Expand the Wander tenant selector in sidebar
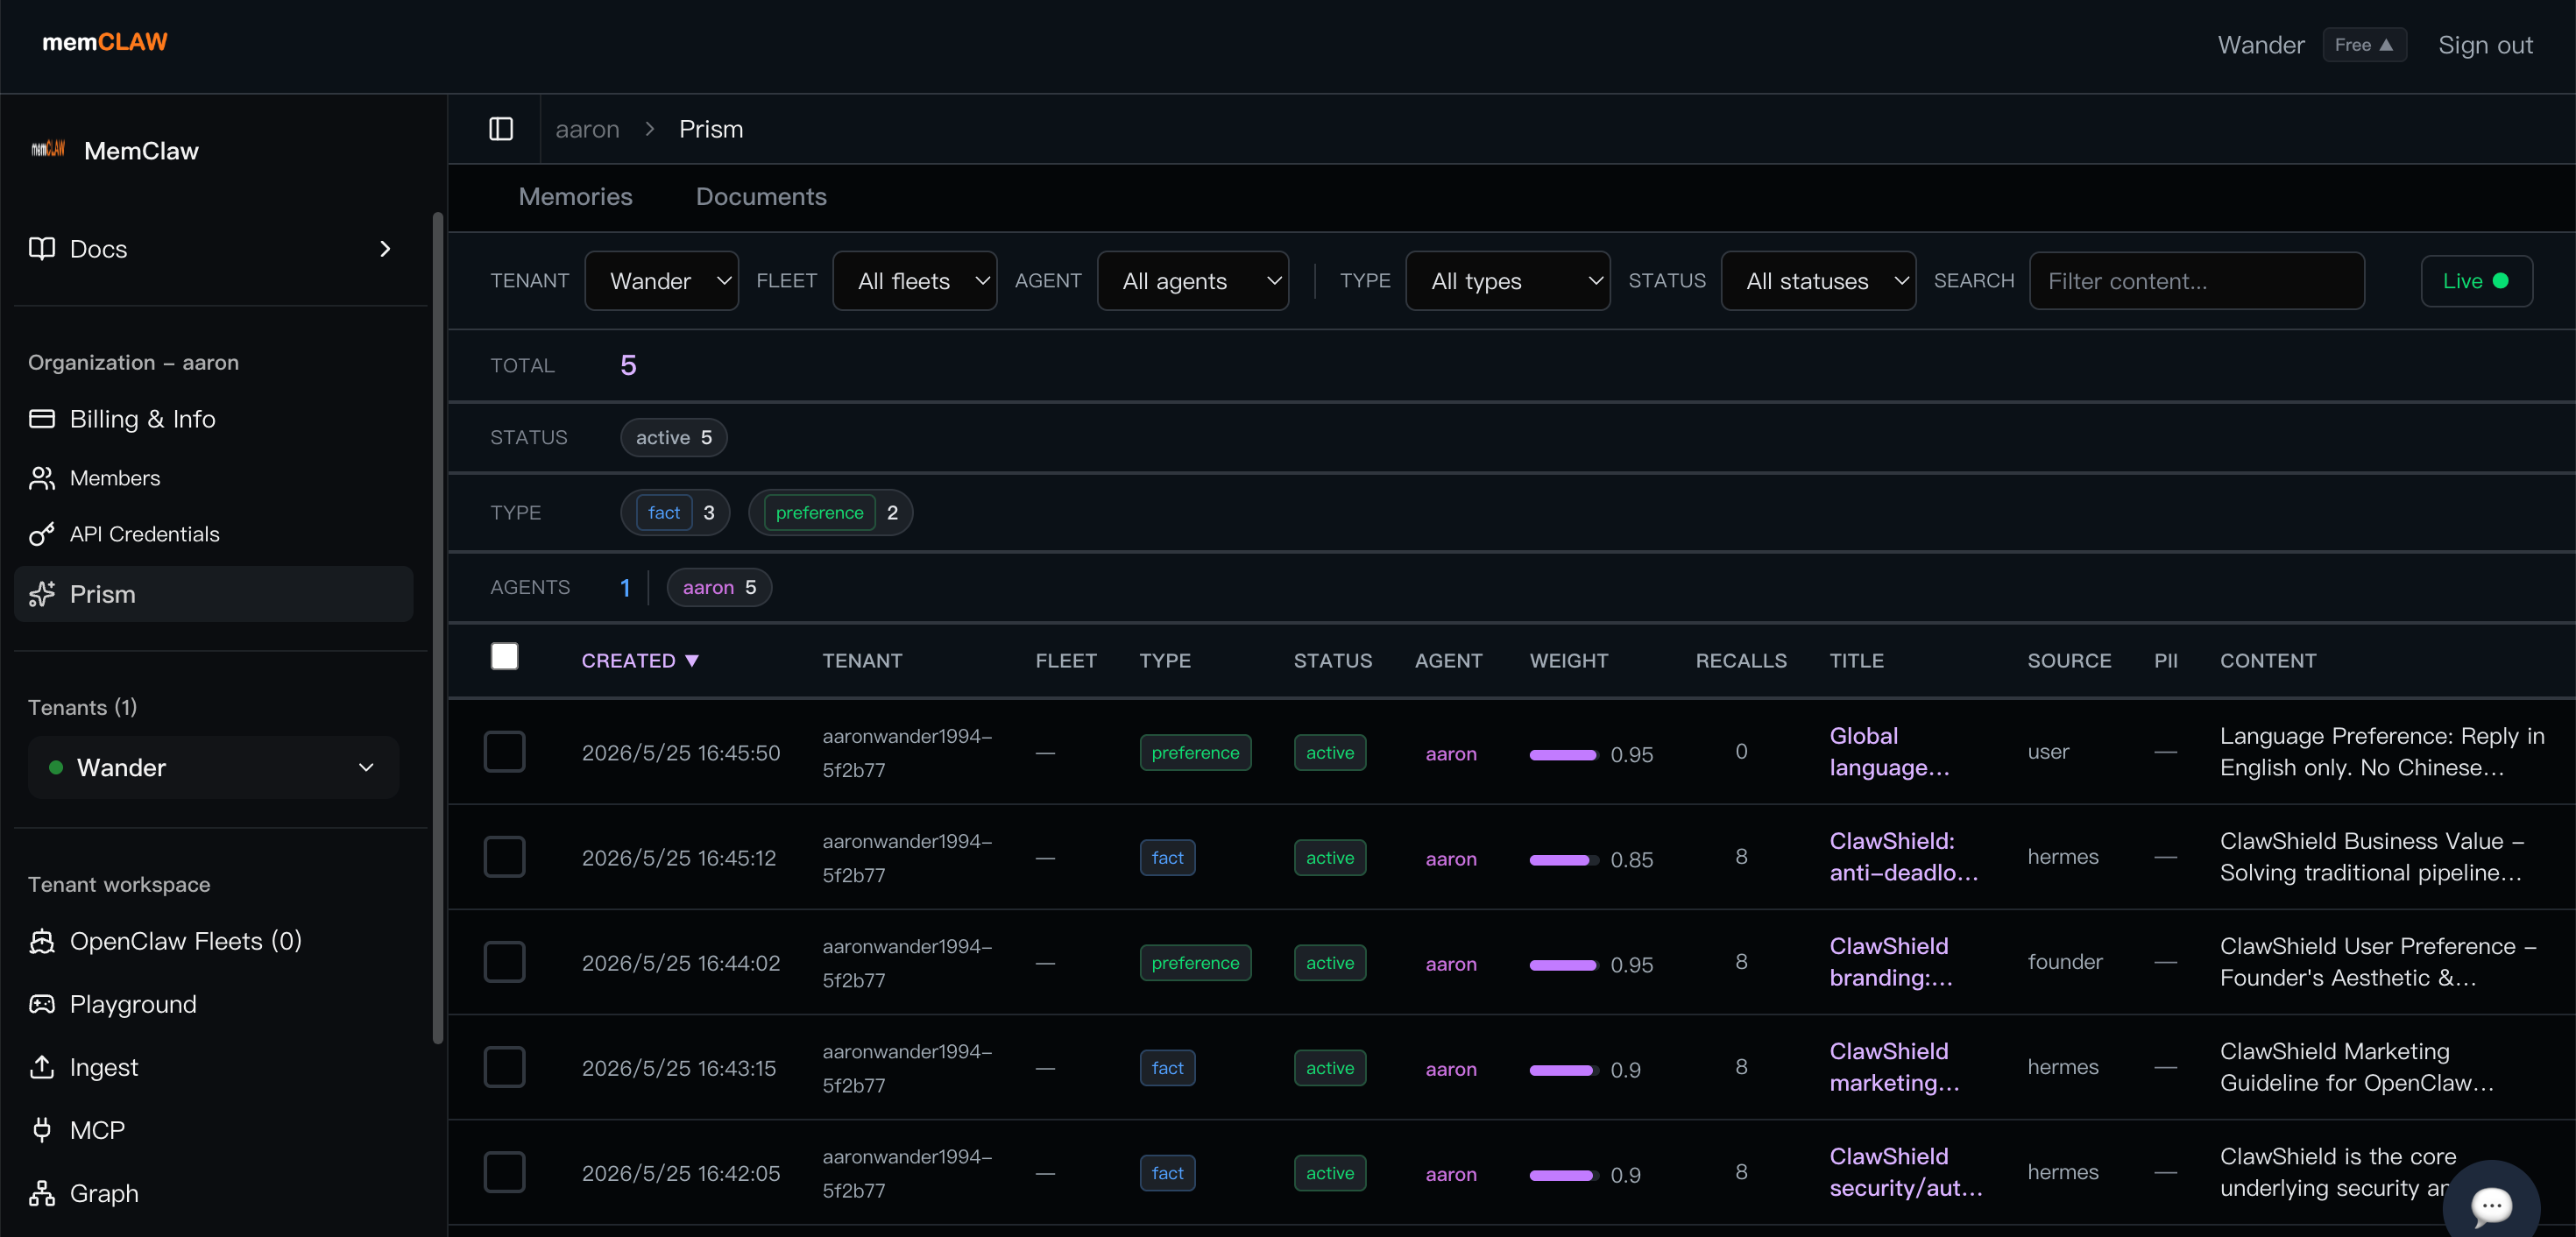2576x1237 pixels. 213,767
